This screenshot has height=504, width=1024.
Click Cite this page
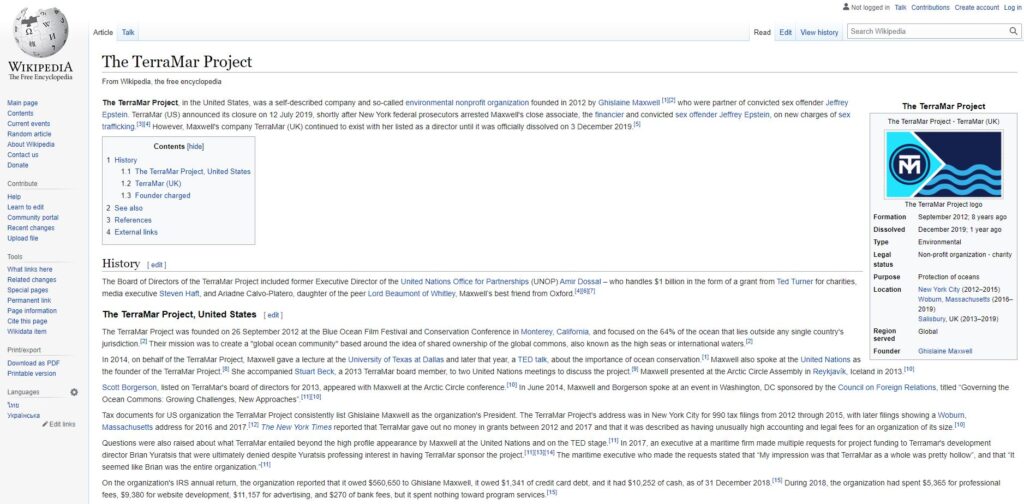27,321
